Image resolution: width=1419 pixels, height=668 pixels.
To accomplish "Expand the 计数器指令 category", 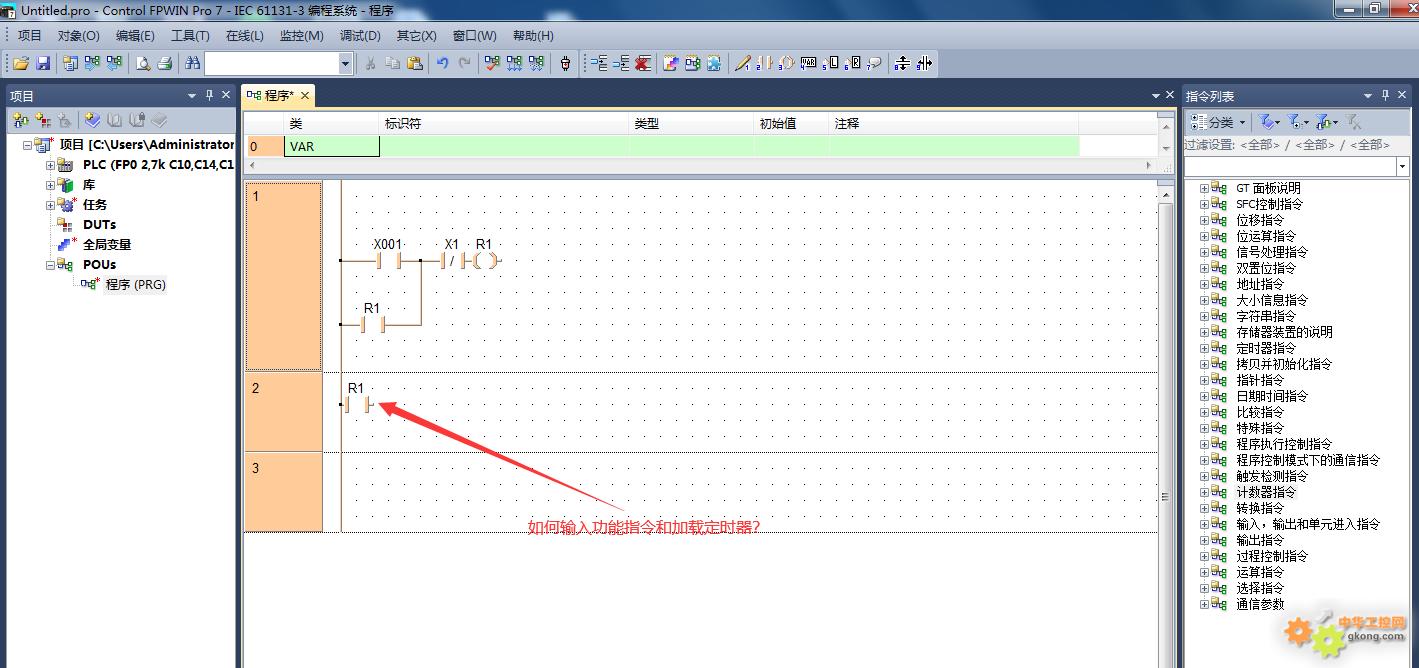I will click(1204, 492).
